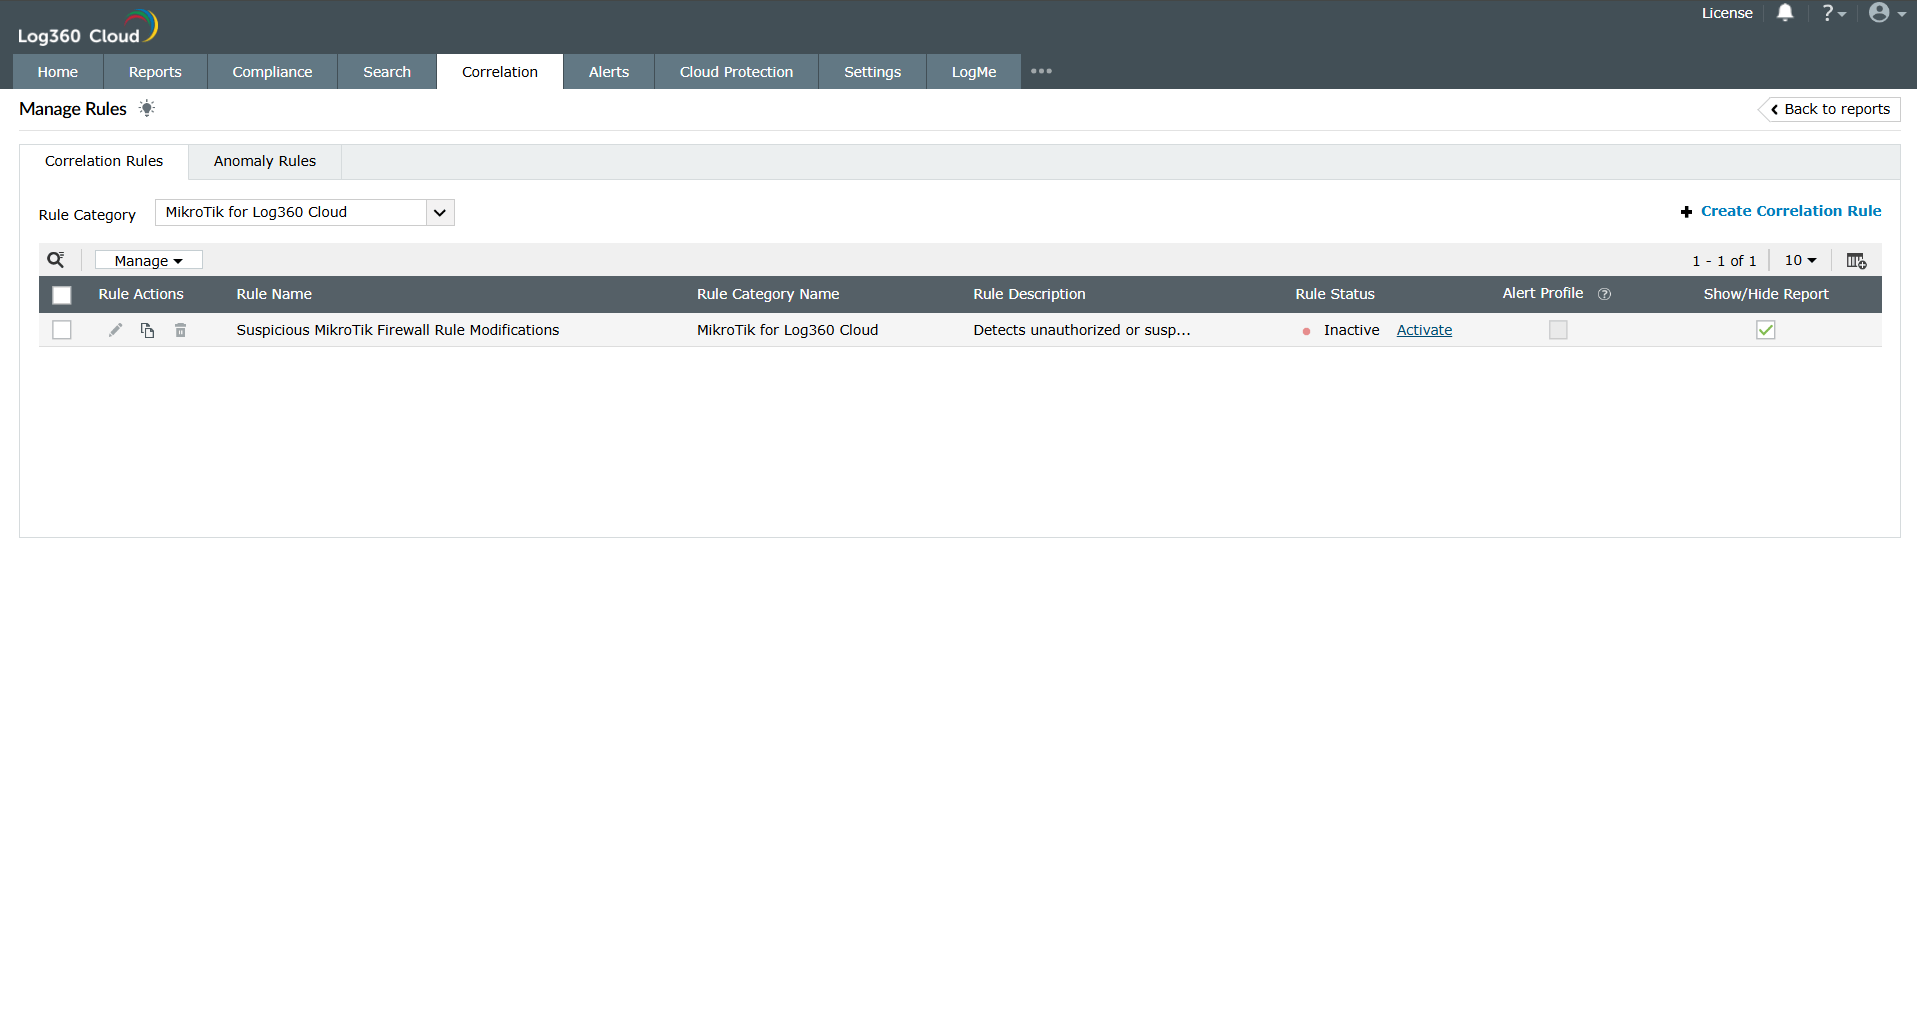The height and width of the screenshot is (1028, 1917).
Task: Go back to reports
Action: [x=1829, y=109]
